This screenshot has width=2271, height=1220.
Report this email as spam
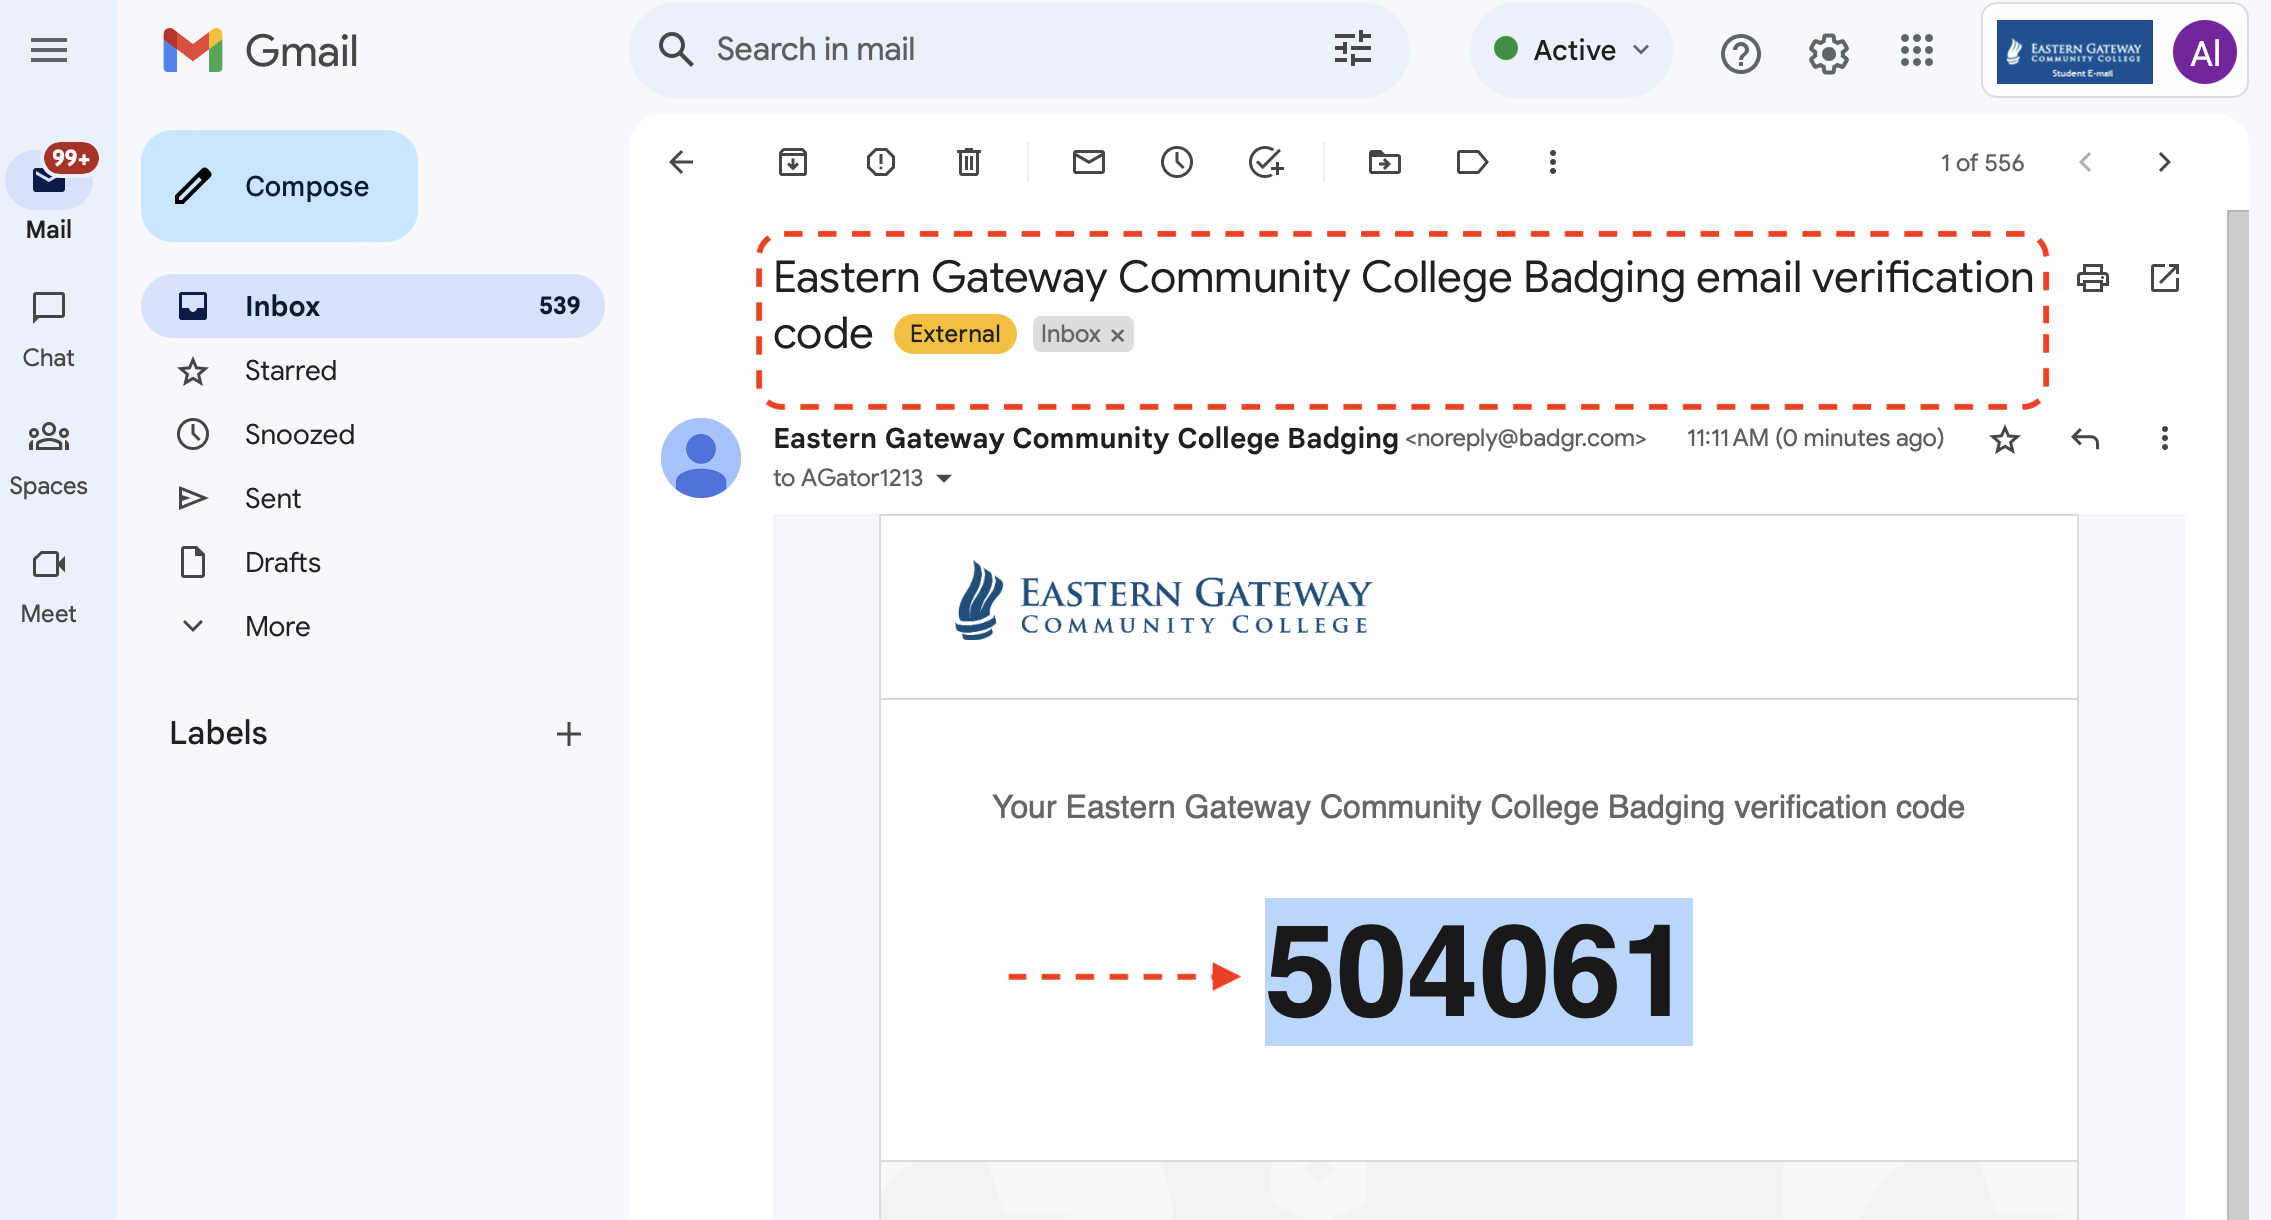point(880,162)
